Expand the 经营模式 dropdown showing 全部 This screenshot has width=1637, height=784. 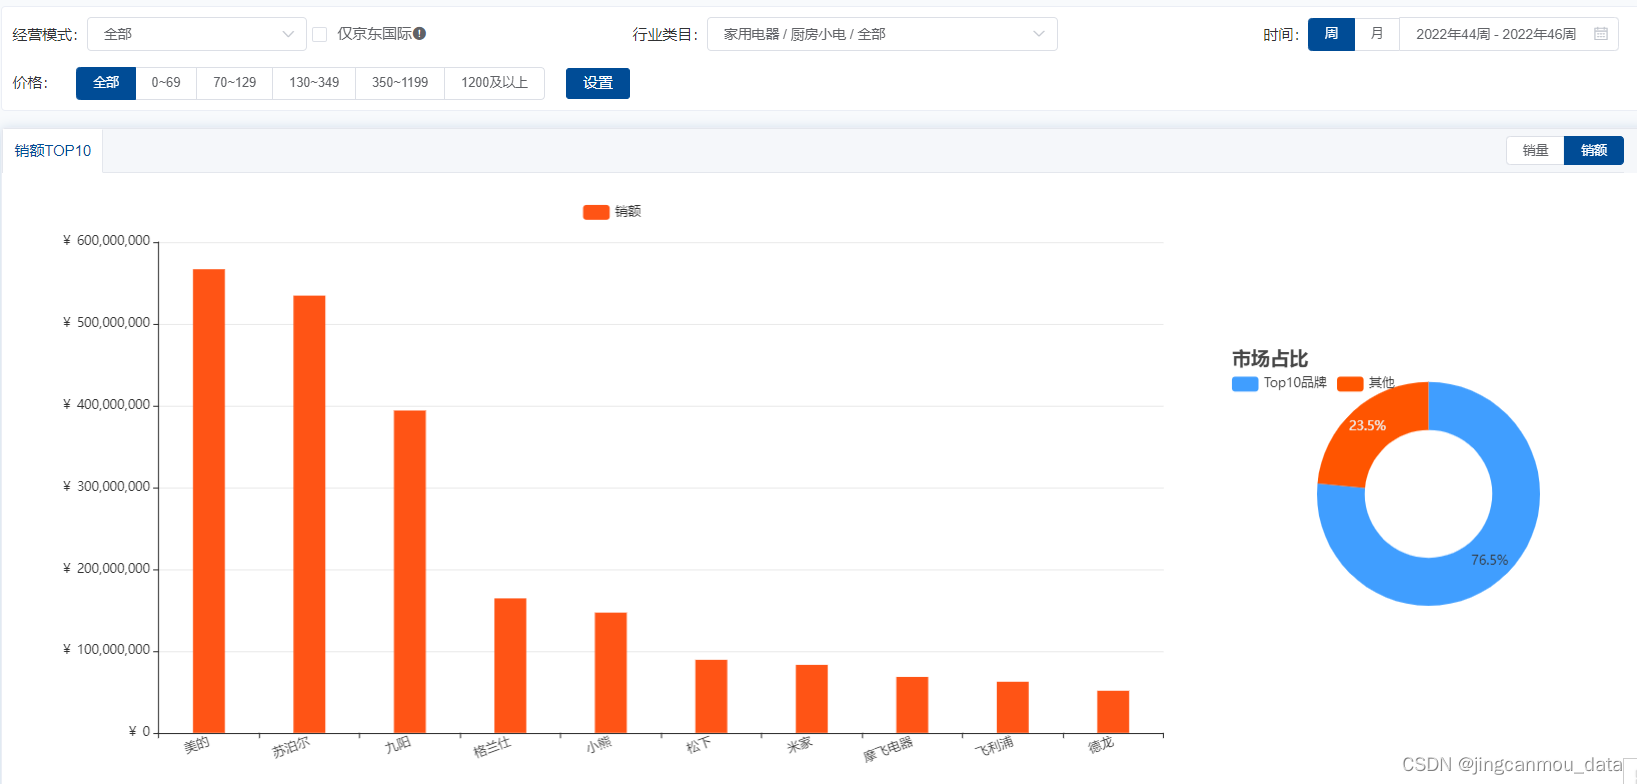tap(197, 34)
